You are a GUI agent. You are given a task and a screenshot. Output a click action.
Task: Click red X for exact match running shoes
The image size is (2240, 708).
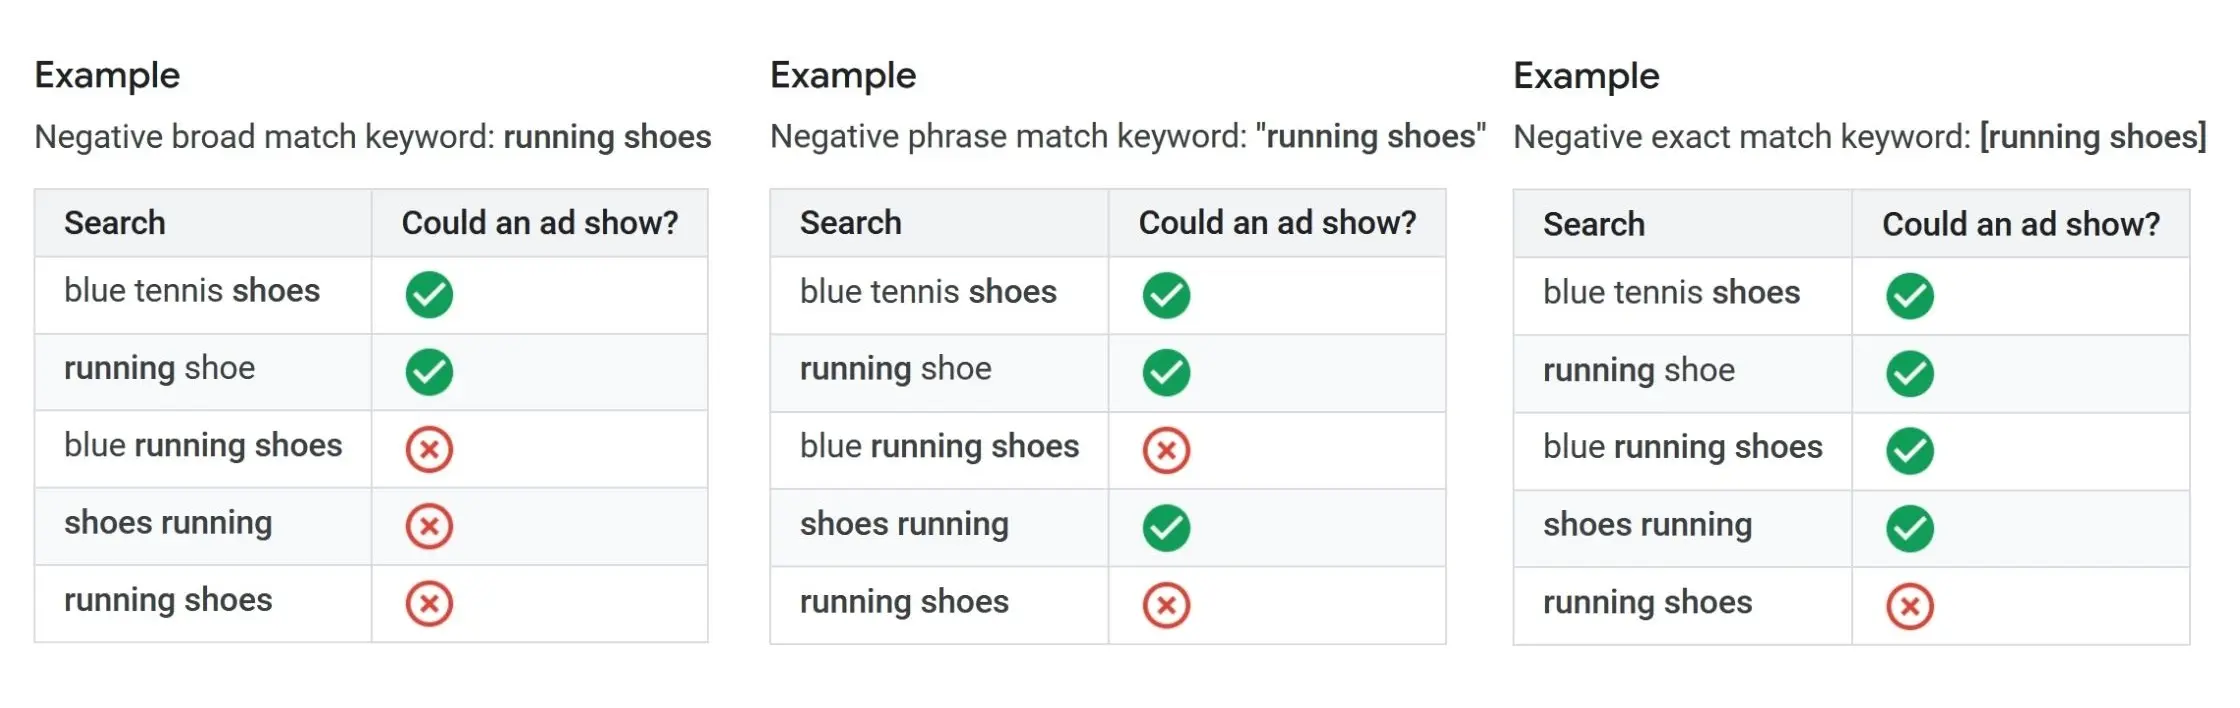tap(1909, 606)
